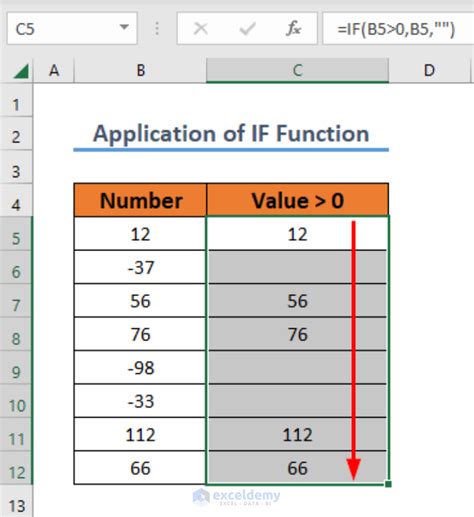This screenshot has height=517, width=474.
Task: Select cell C7 containing 56
Action: pyautogui.click(x=297, y=301)
